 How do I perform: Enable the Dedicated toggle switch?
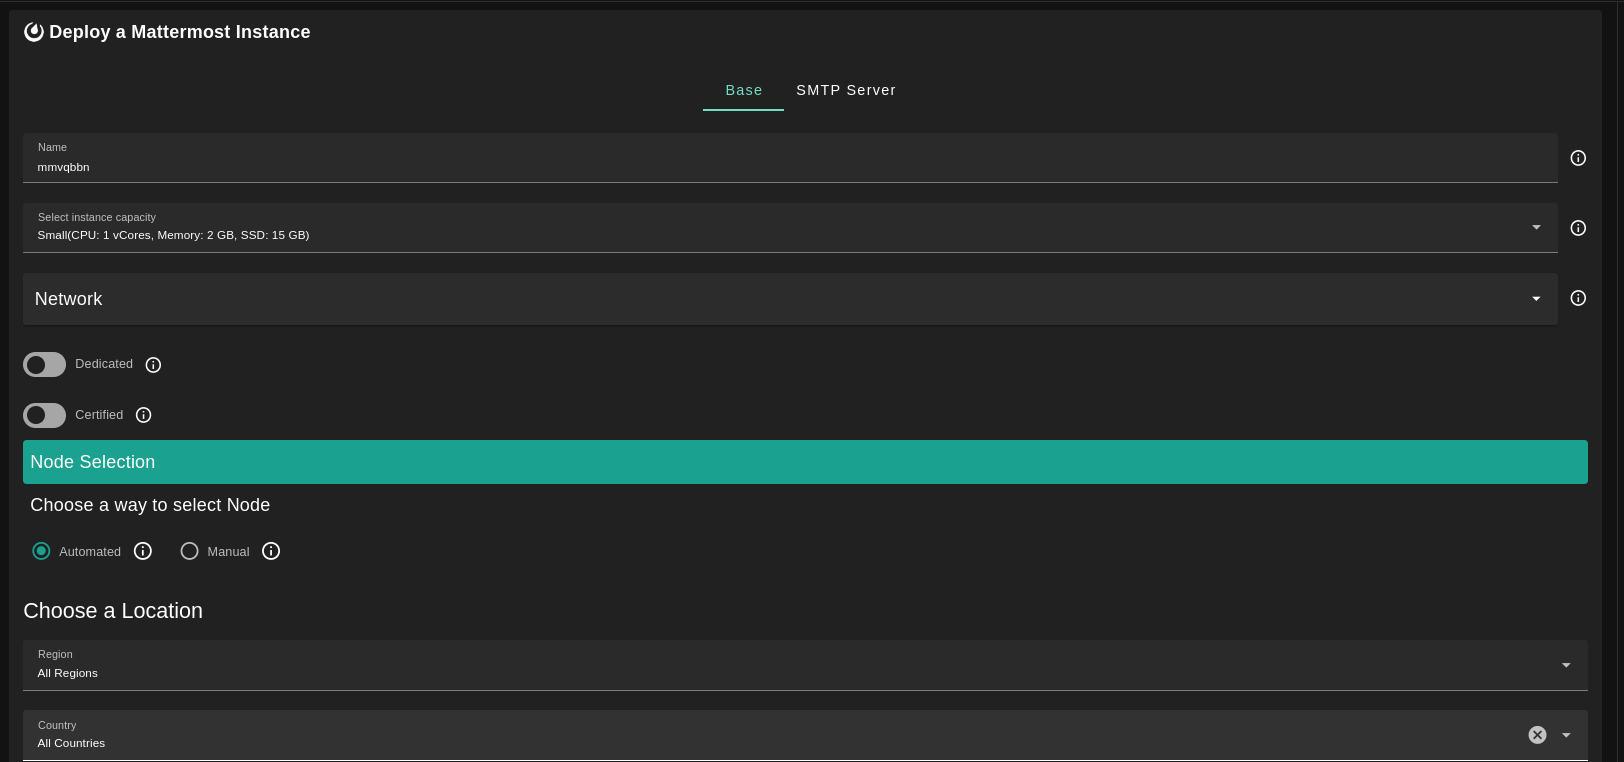[x=44, y=365]
